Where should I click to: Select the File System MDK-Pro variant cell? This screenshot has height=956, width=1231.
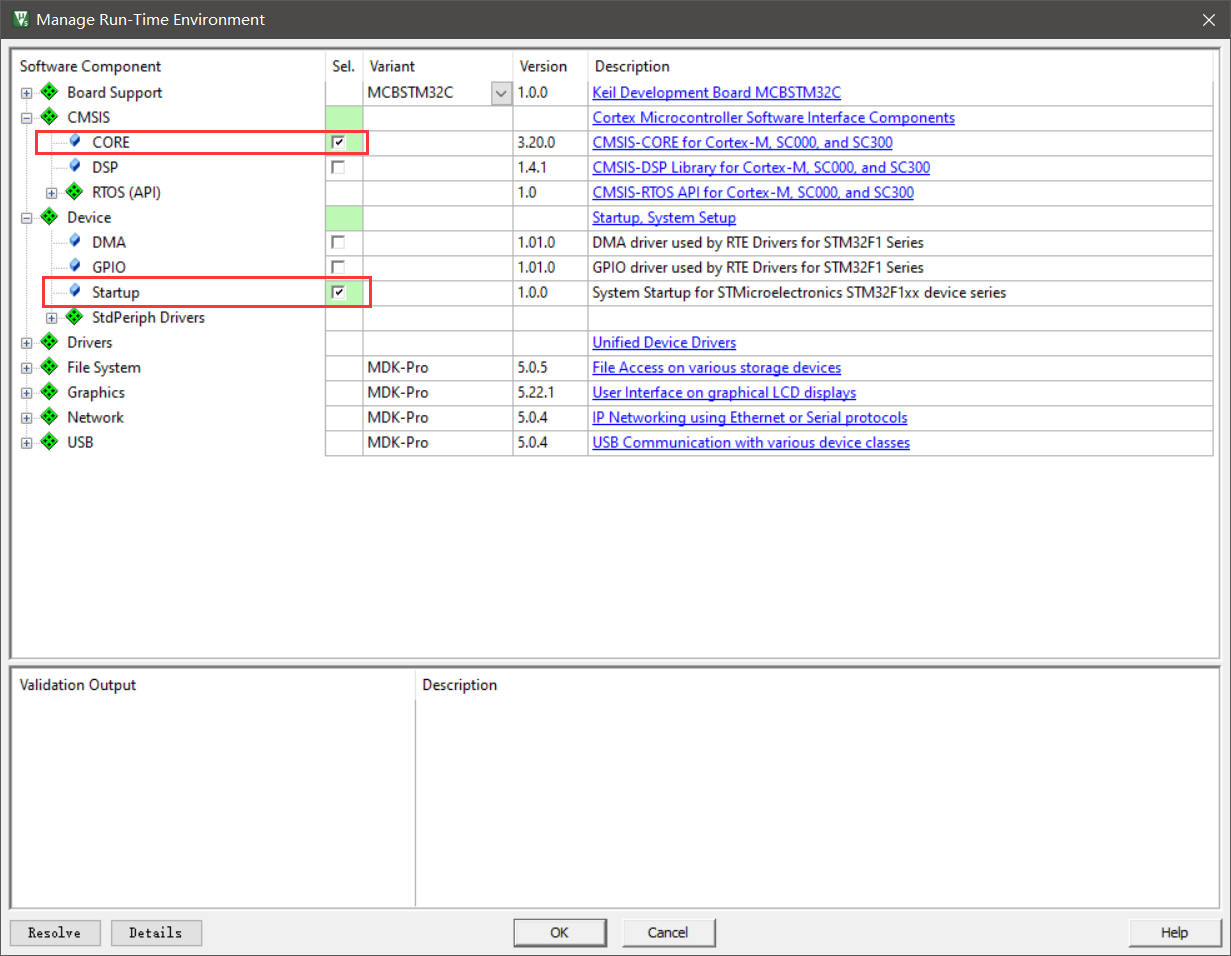[438, 367]
